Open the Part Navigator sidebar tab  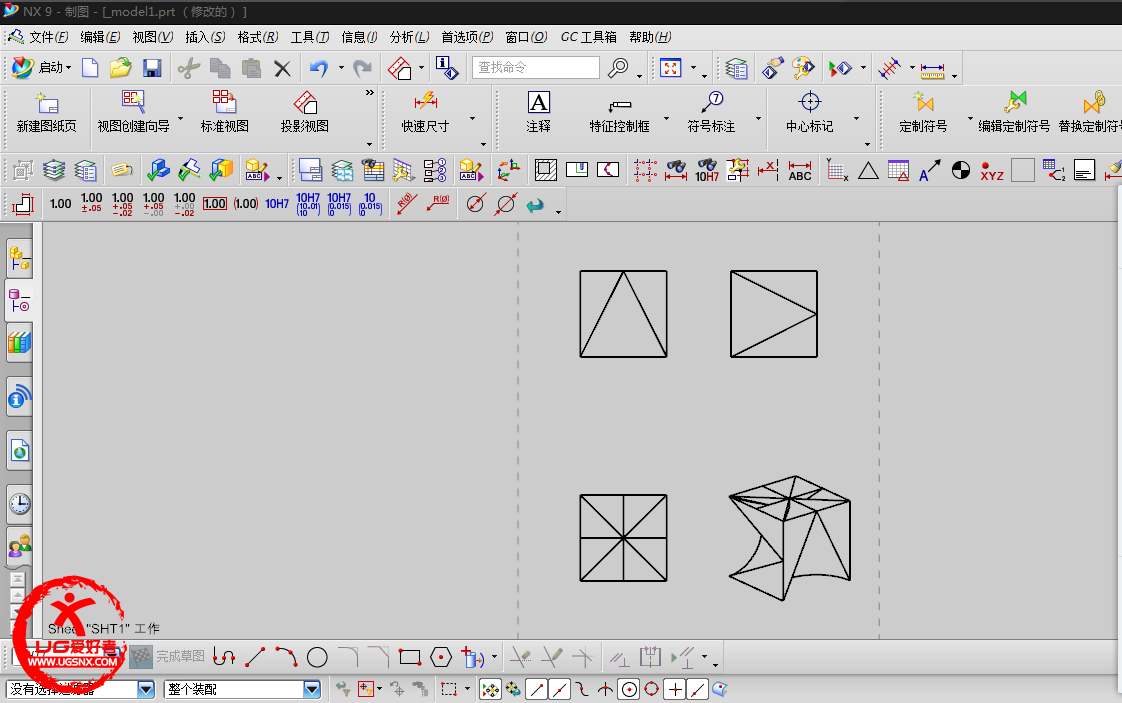coord(19,300)
